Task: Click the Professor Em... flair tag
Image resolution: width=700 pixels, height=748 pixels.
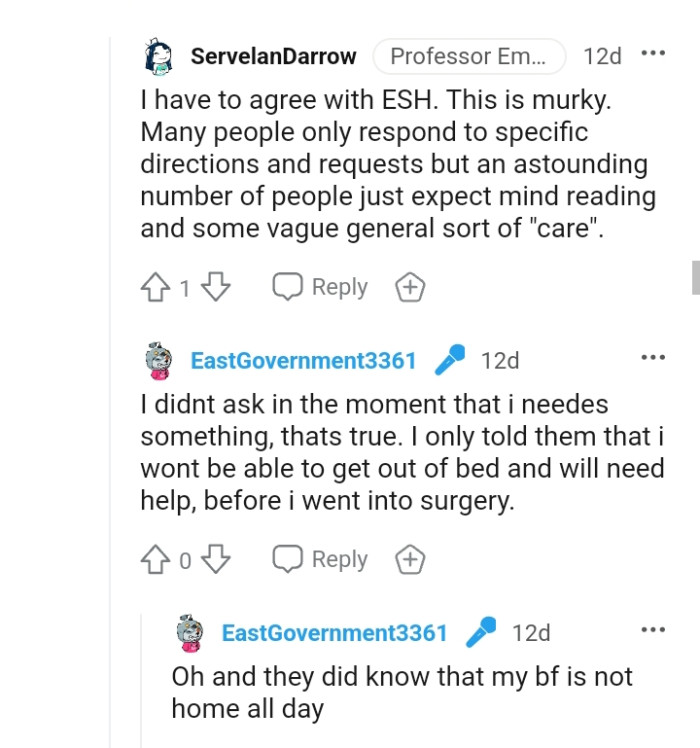Action: click(469, 57)
